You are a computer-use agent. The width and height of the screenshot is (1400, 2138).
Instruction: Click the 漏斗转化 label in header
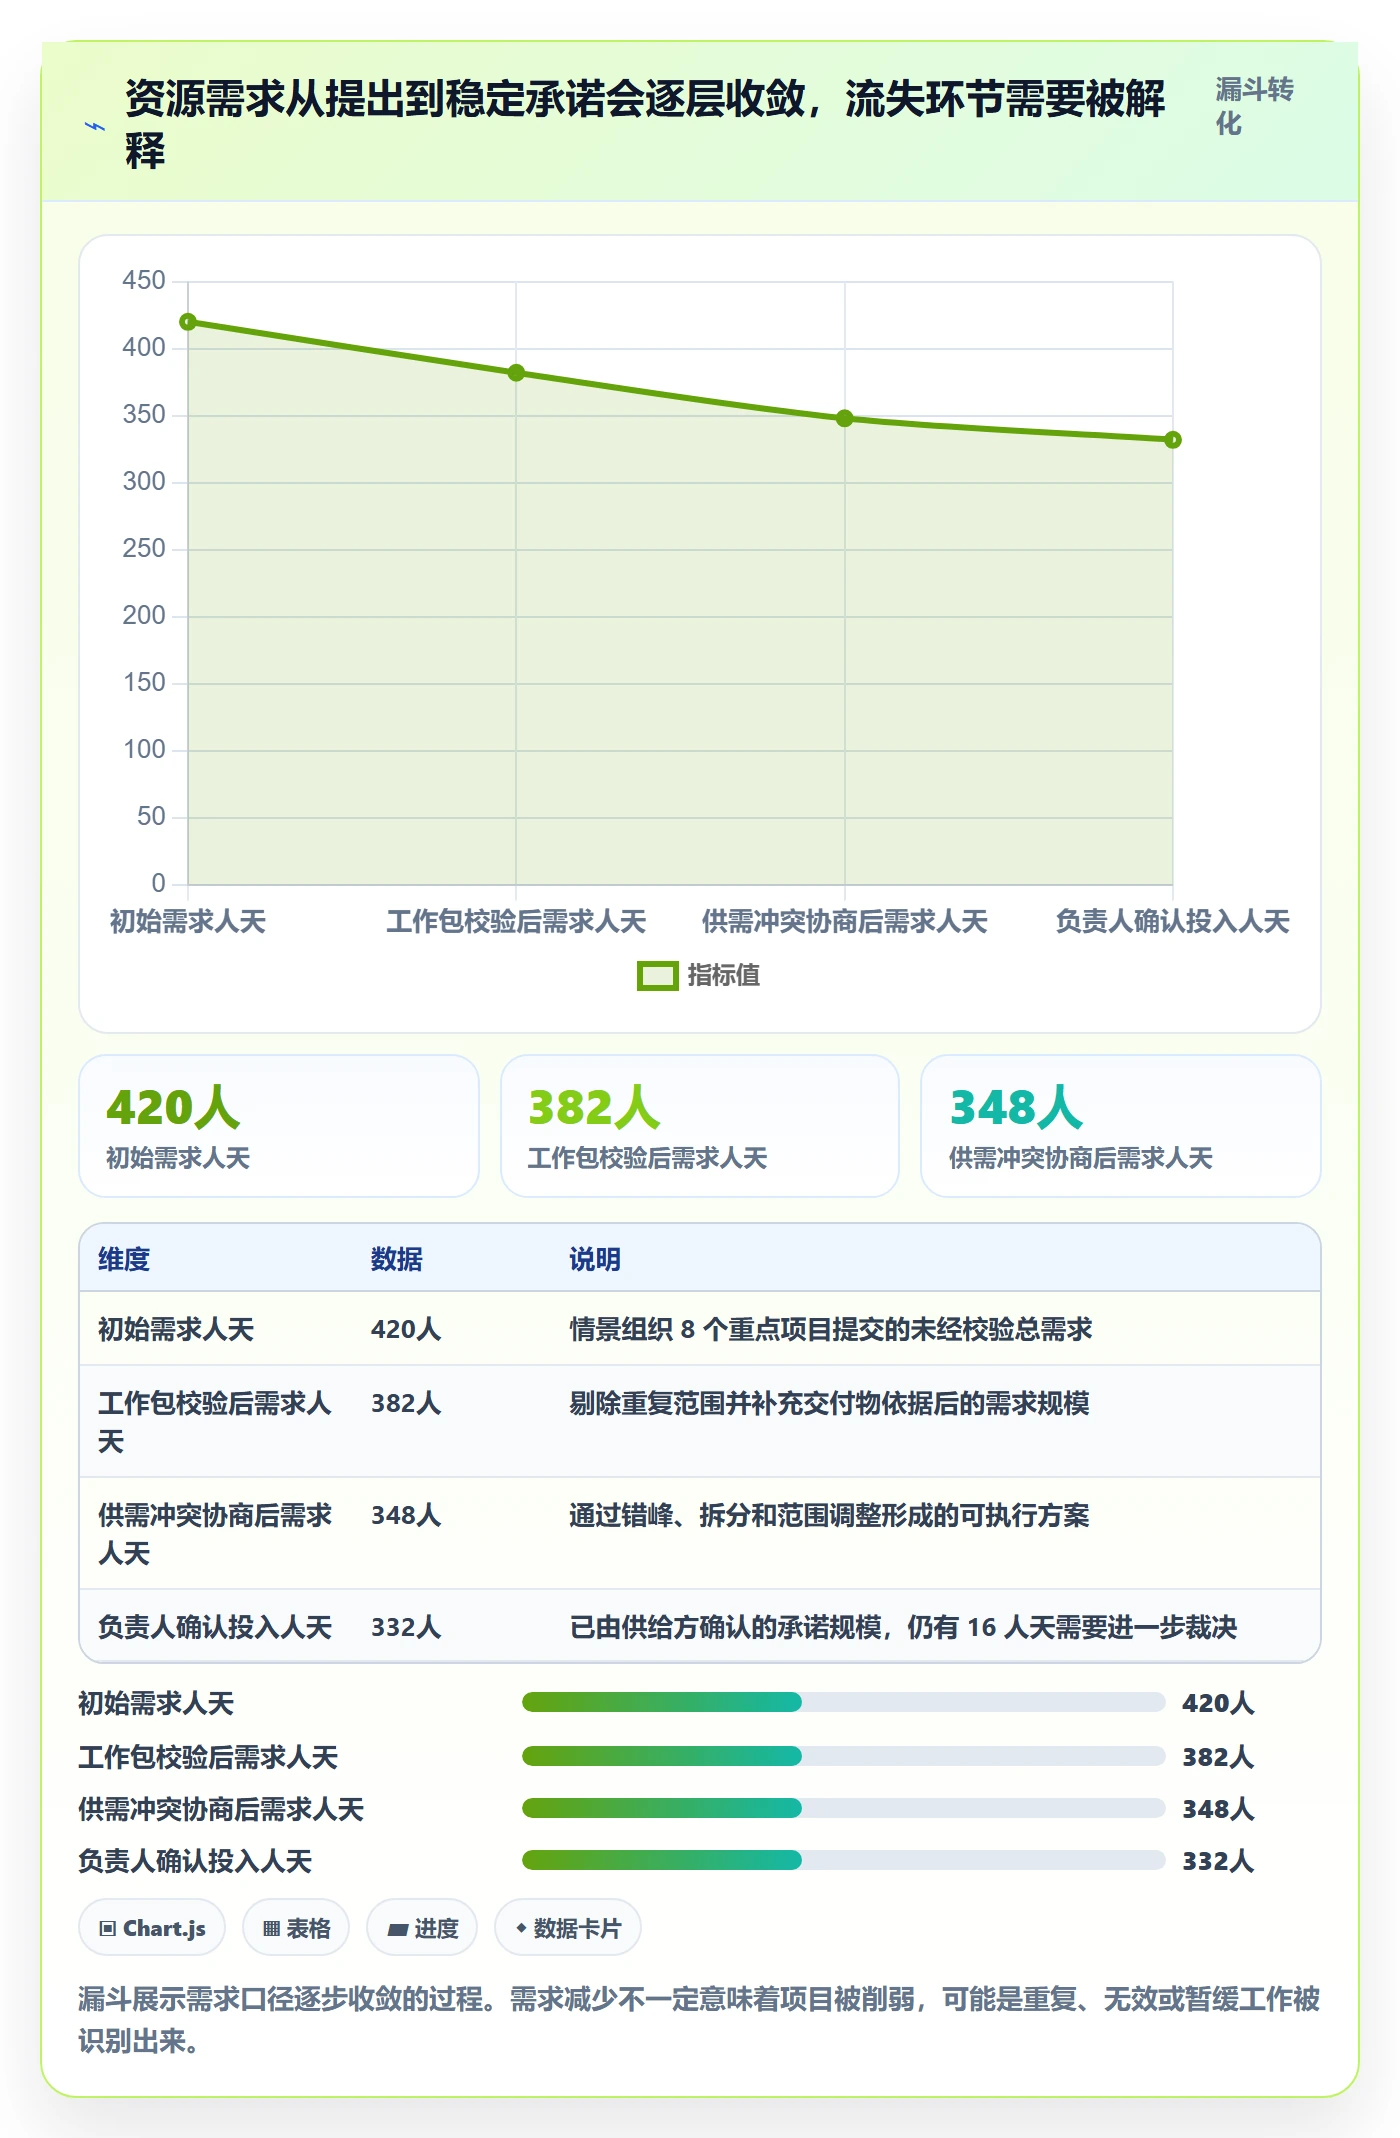click(x=1254, y=106)
